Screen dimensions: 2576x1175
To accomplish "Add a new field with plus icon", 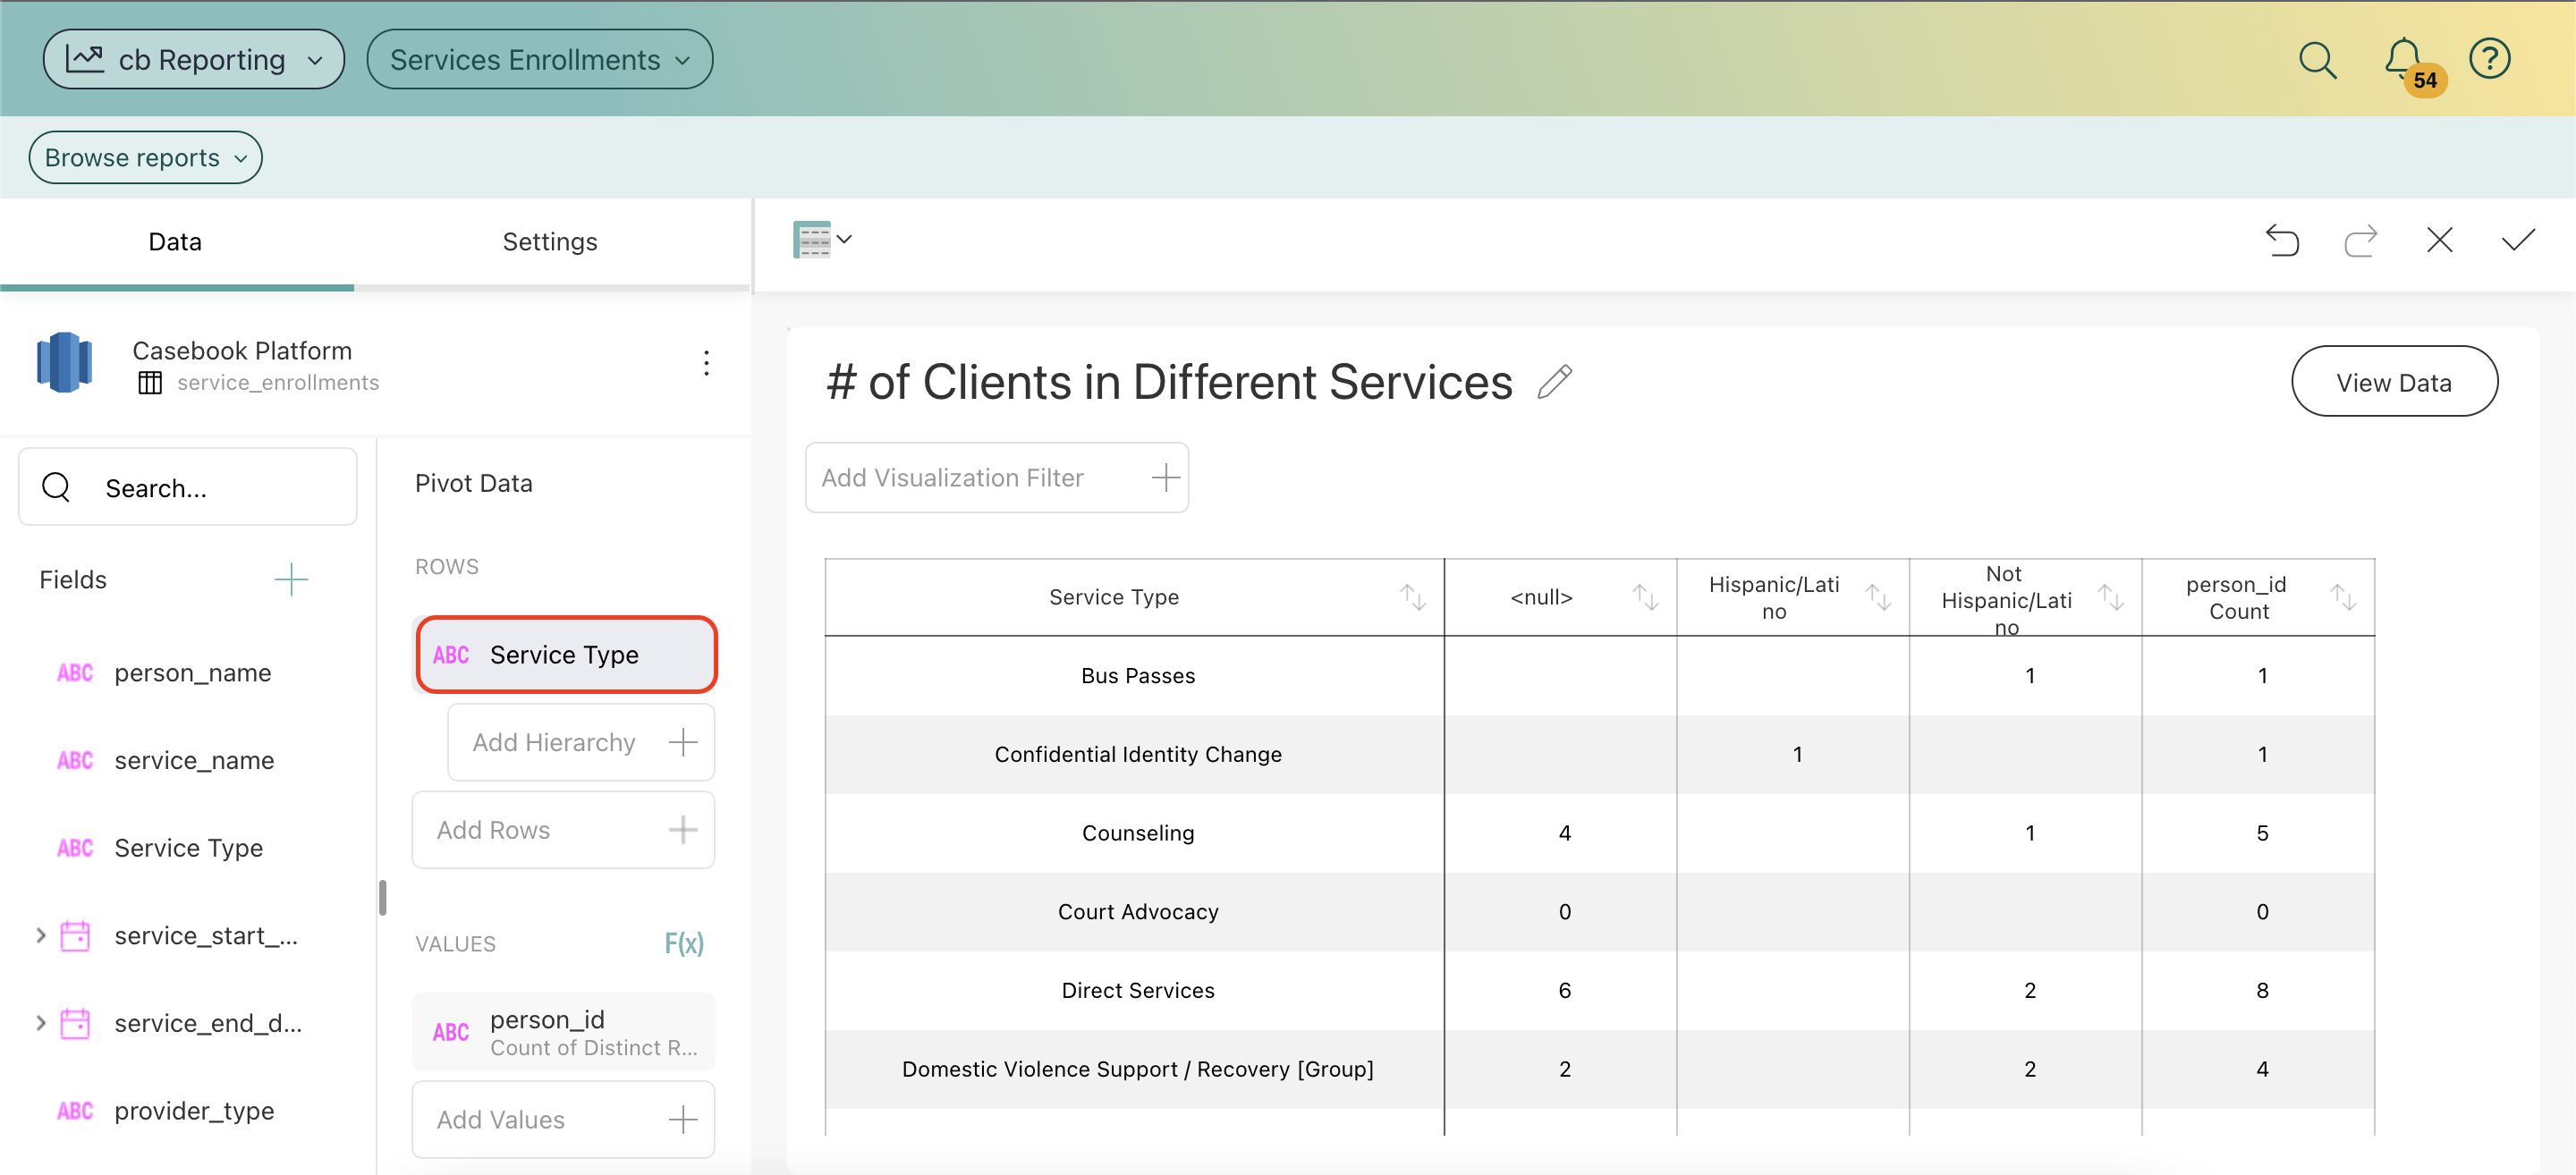I will pos(291,579).
